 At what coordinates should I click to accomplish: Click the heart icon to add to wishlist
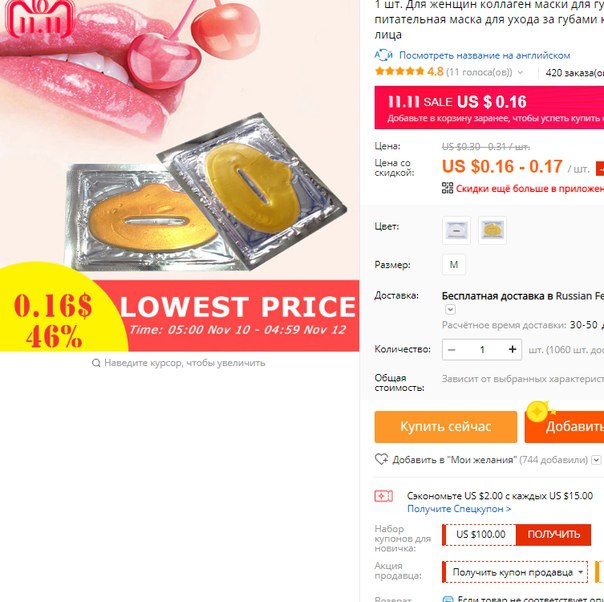click(x=381, y=459)
